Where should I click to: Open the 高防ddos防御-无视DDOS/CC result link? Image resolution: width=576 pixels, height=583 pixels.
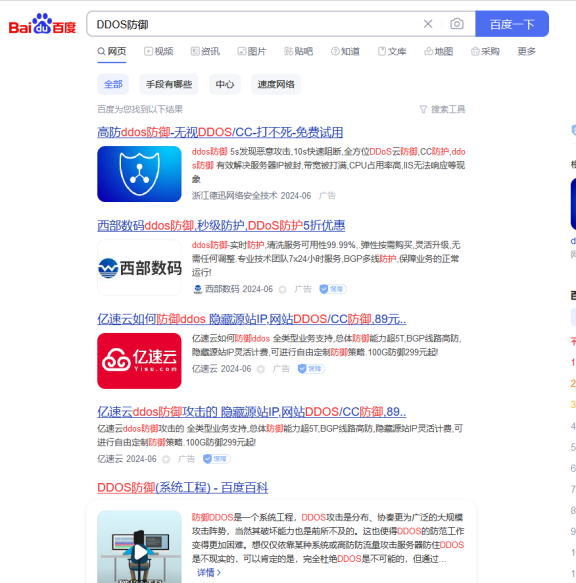point(220,132)
